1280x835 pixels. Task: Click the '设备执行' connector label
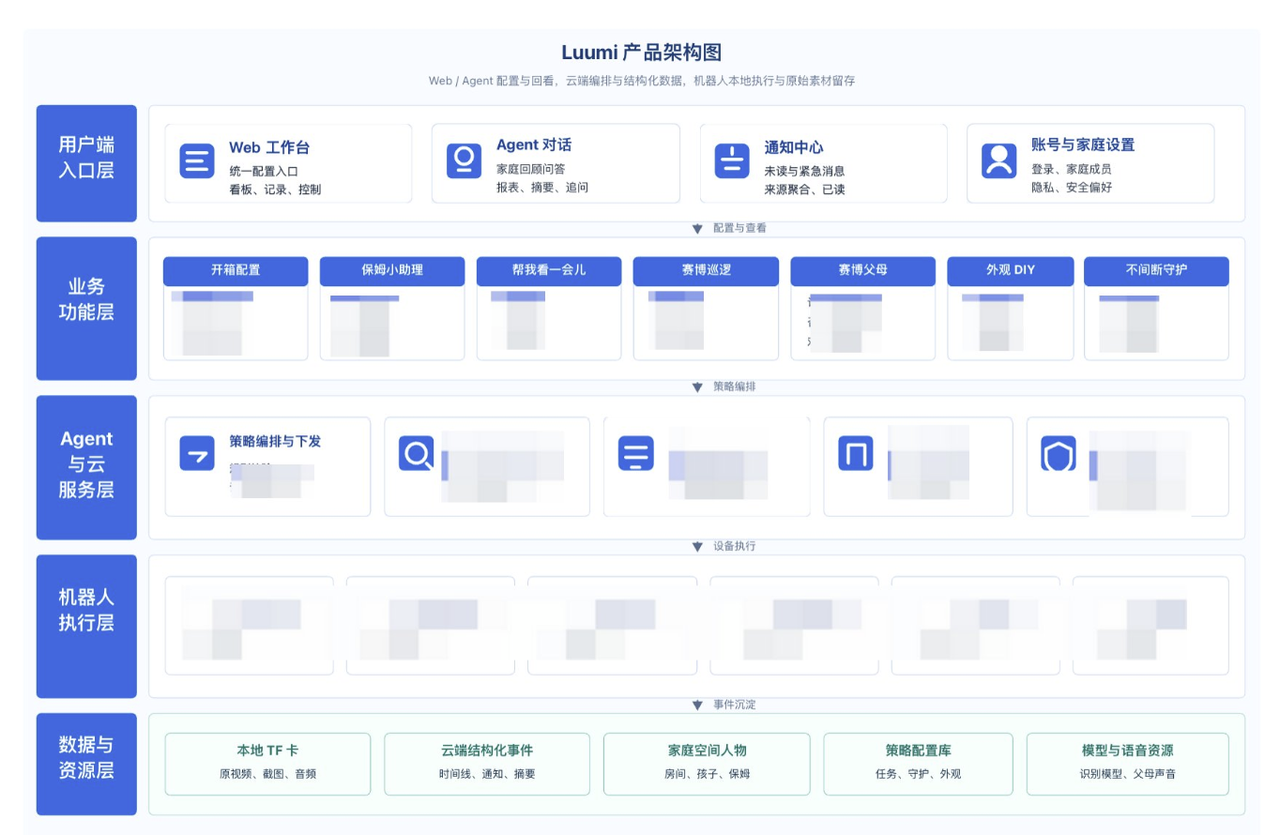(x=735, y=547)
